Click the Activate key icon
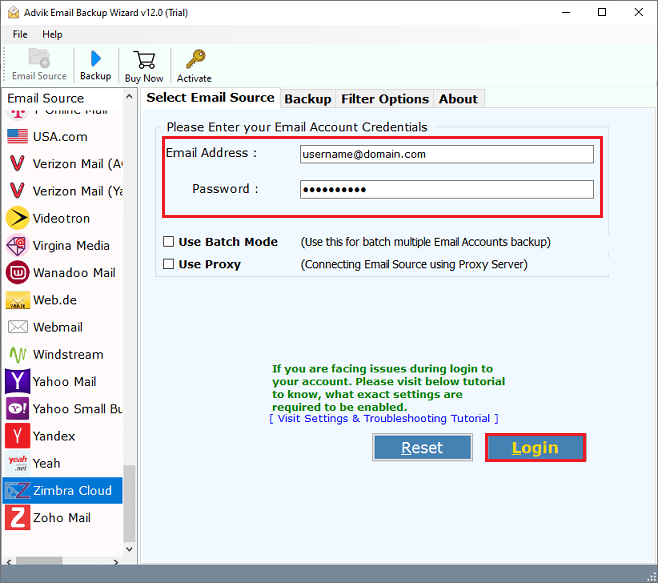The image size is (658, 583). pyautogui.click(x=195, y=59)
